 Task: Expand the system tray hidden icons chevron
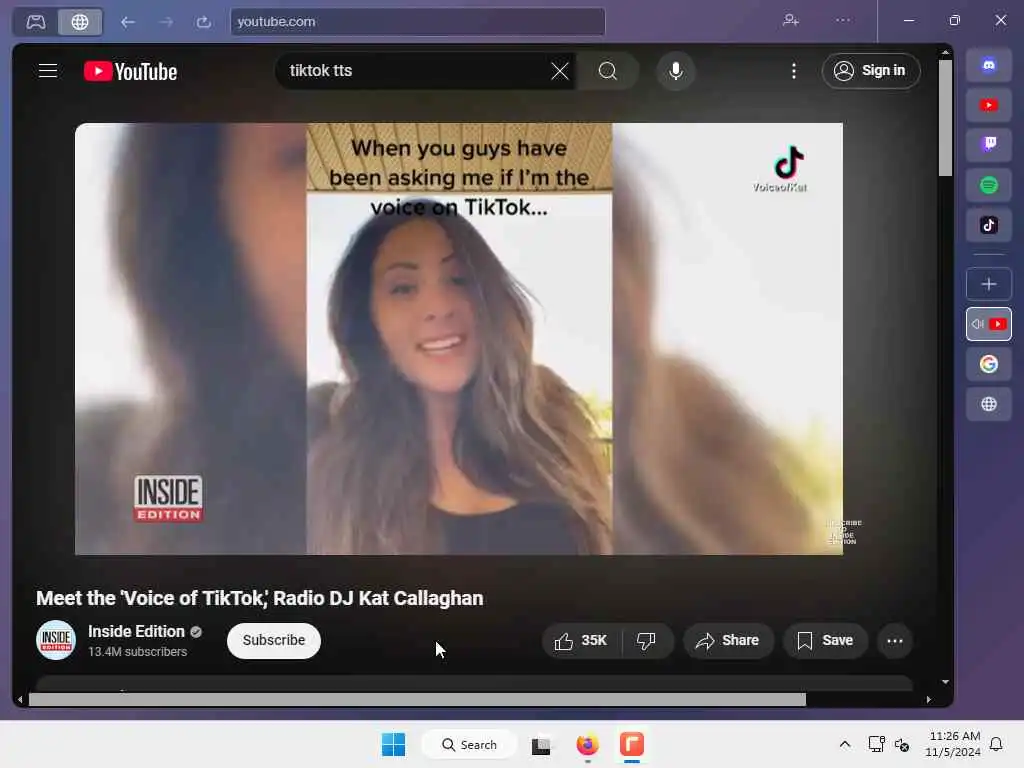(x=844, y=744)
